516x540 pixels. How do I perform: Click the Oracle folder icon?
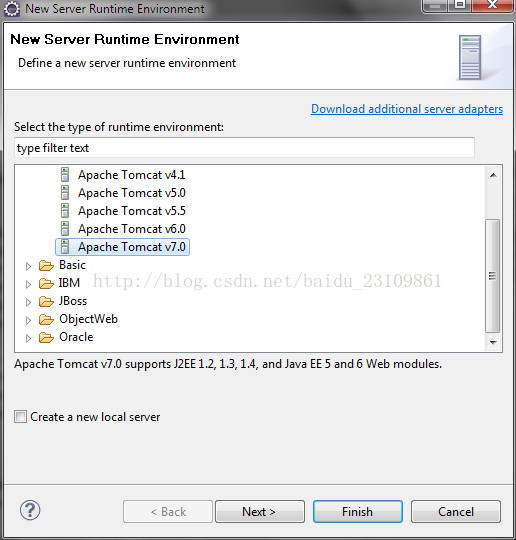point(46,338)
